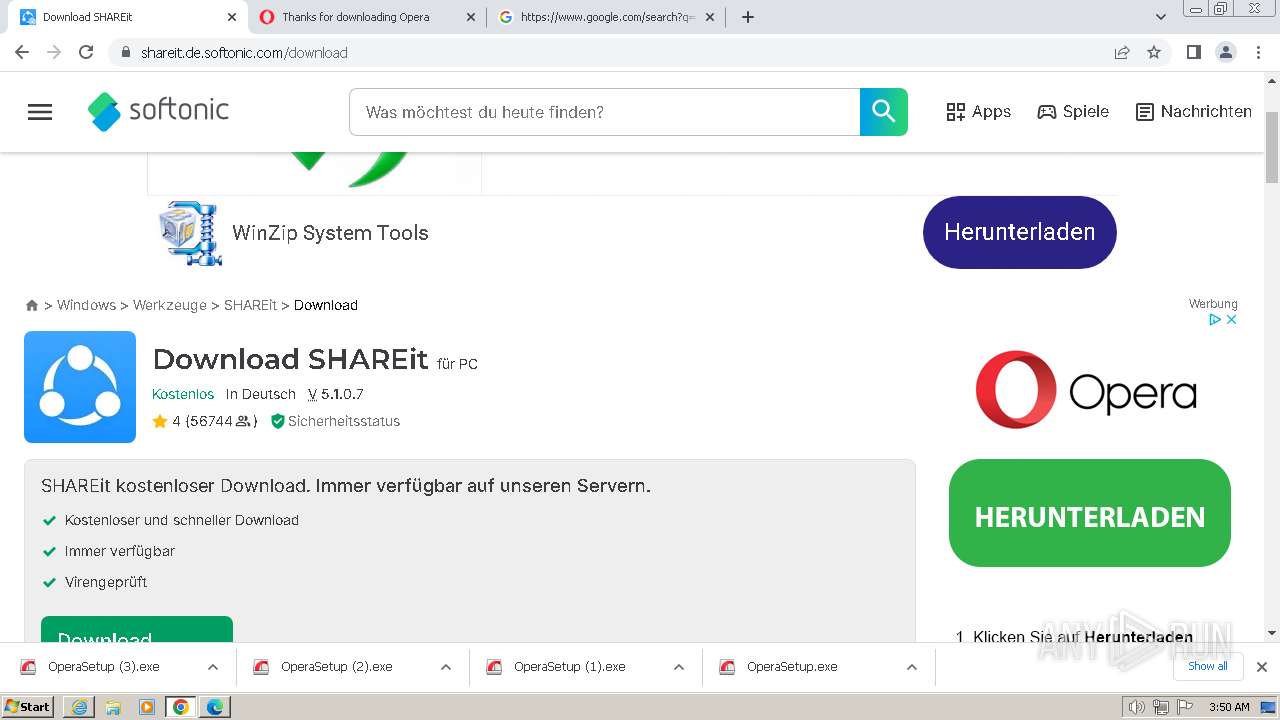
Task: Open the Chrome profile menu
Action: [1226, 52]
